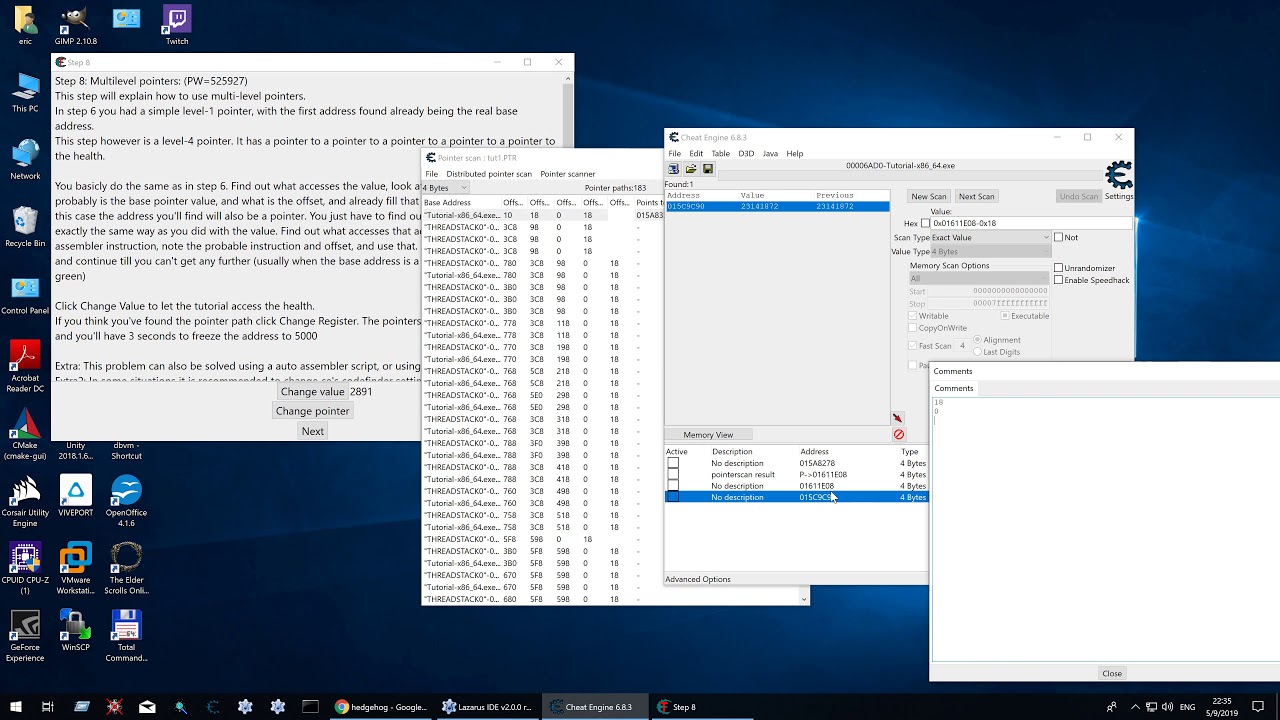Click the red arrow add-to-address-list icon
The height and width of the screenshot is (720, 1280).
pos(897,418)
